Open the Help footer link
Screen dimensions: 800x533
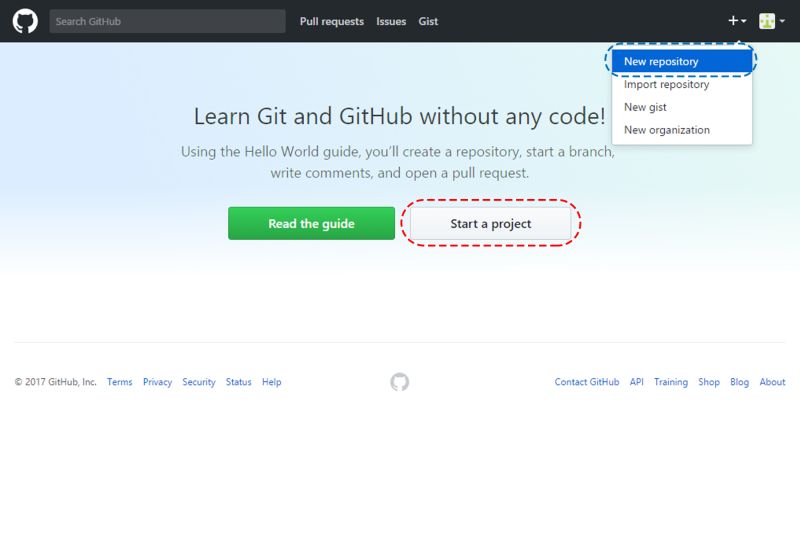click(271, 382)
